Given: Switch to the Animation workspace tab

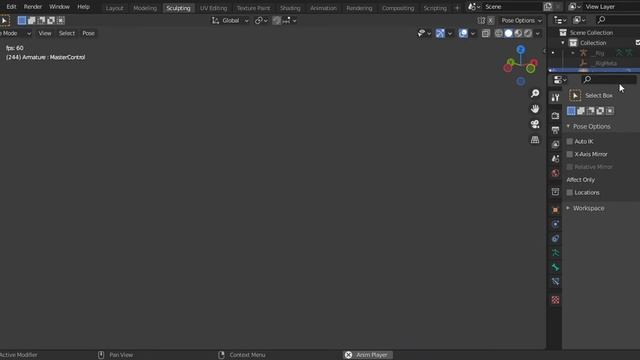Looking at the screenshot, I should pyautogui.click(x=323, y=8).
